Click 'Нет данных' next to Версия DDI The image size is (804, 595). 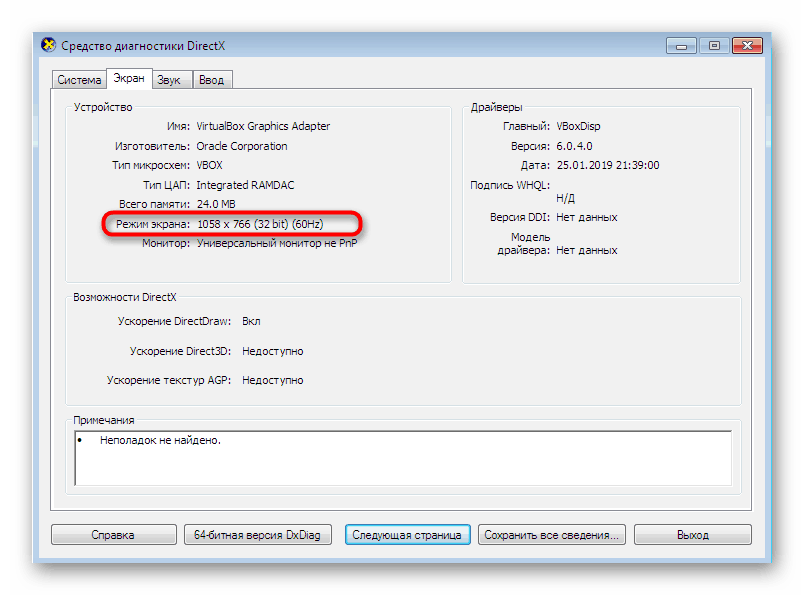(x=587, y=217)
